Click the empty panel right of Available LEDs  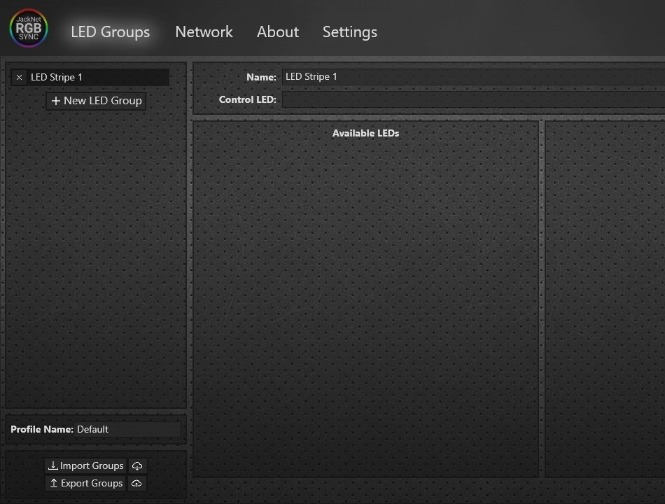tap(605, 300)
